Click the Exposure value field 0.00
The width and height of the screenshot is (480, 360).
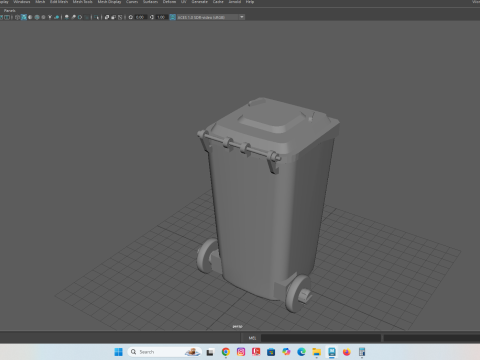140,17
